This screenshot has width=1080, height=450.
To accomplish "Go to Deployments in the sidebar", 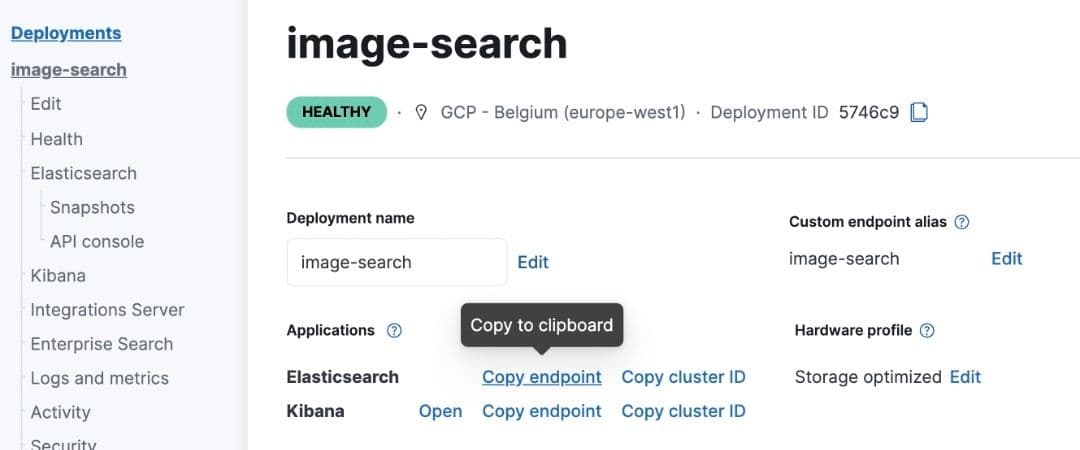I will 66,33.
